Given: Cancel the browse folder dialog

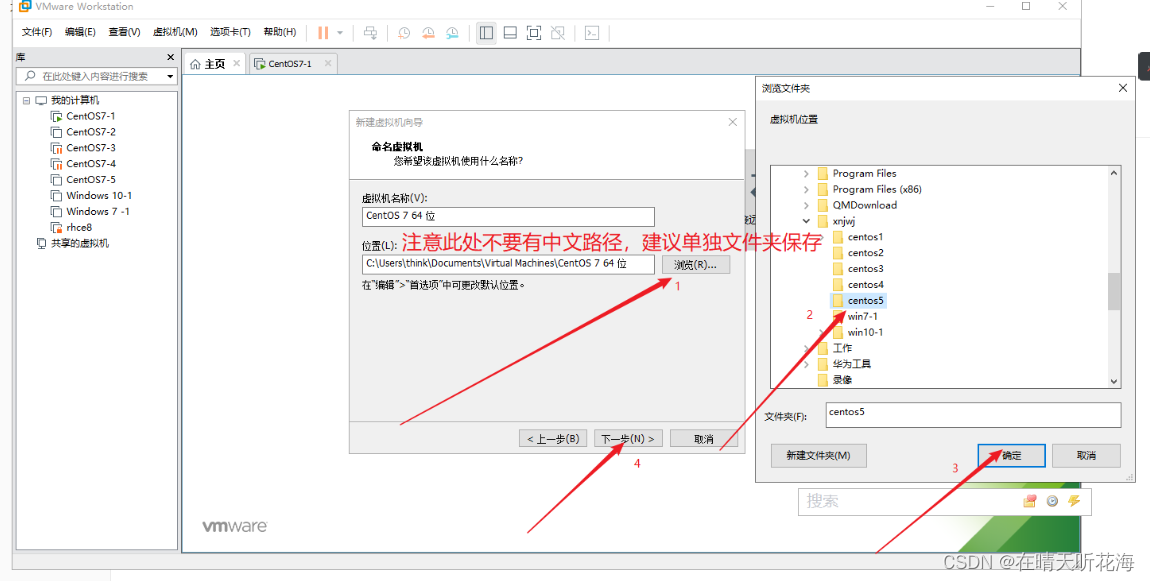Looking at the screenshot, I should tap(1086, 456).
